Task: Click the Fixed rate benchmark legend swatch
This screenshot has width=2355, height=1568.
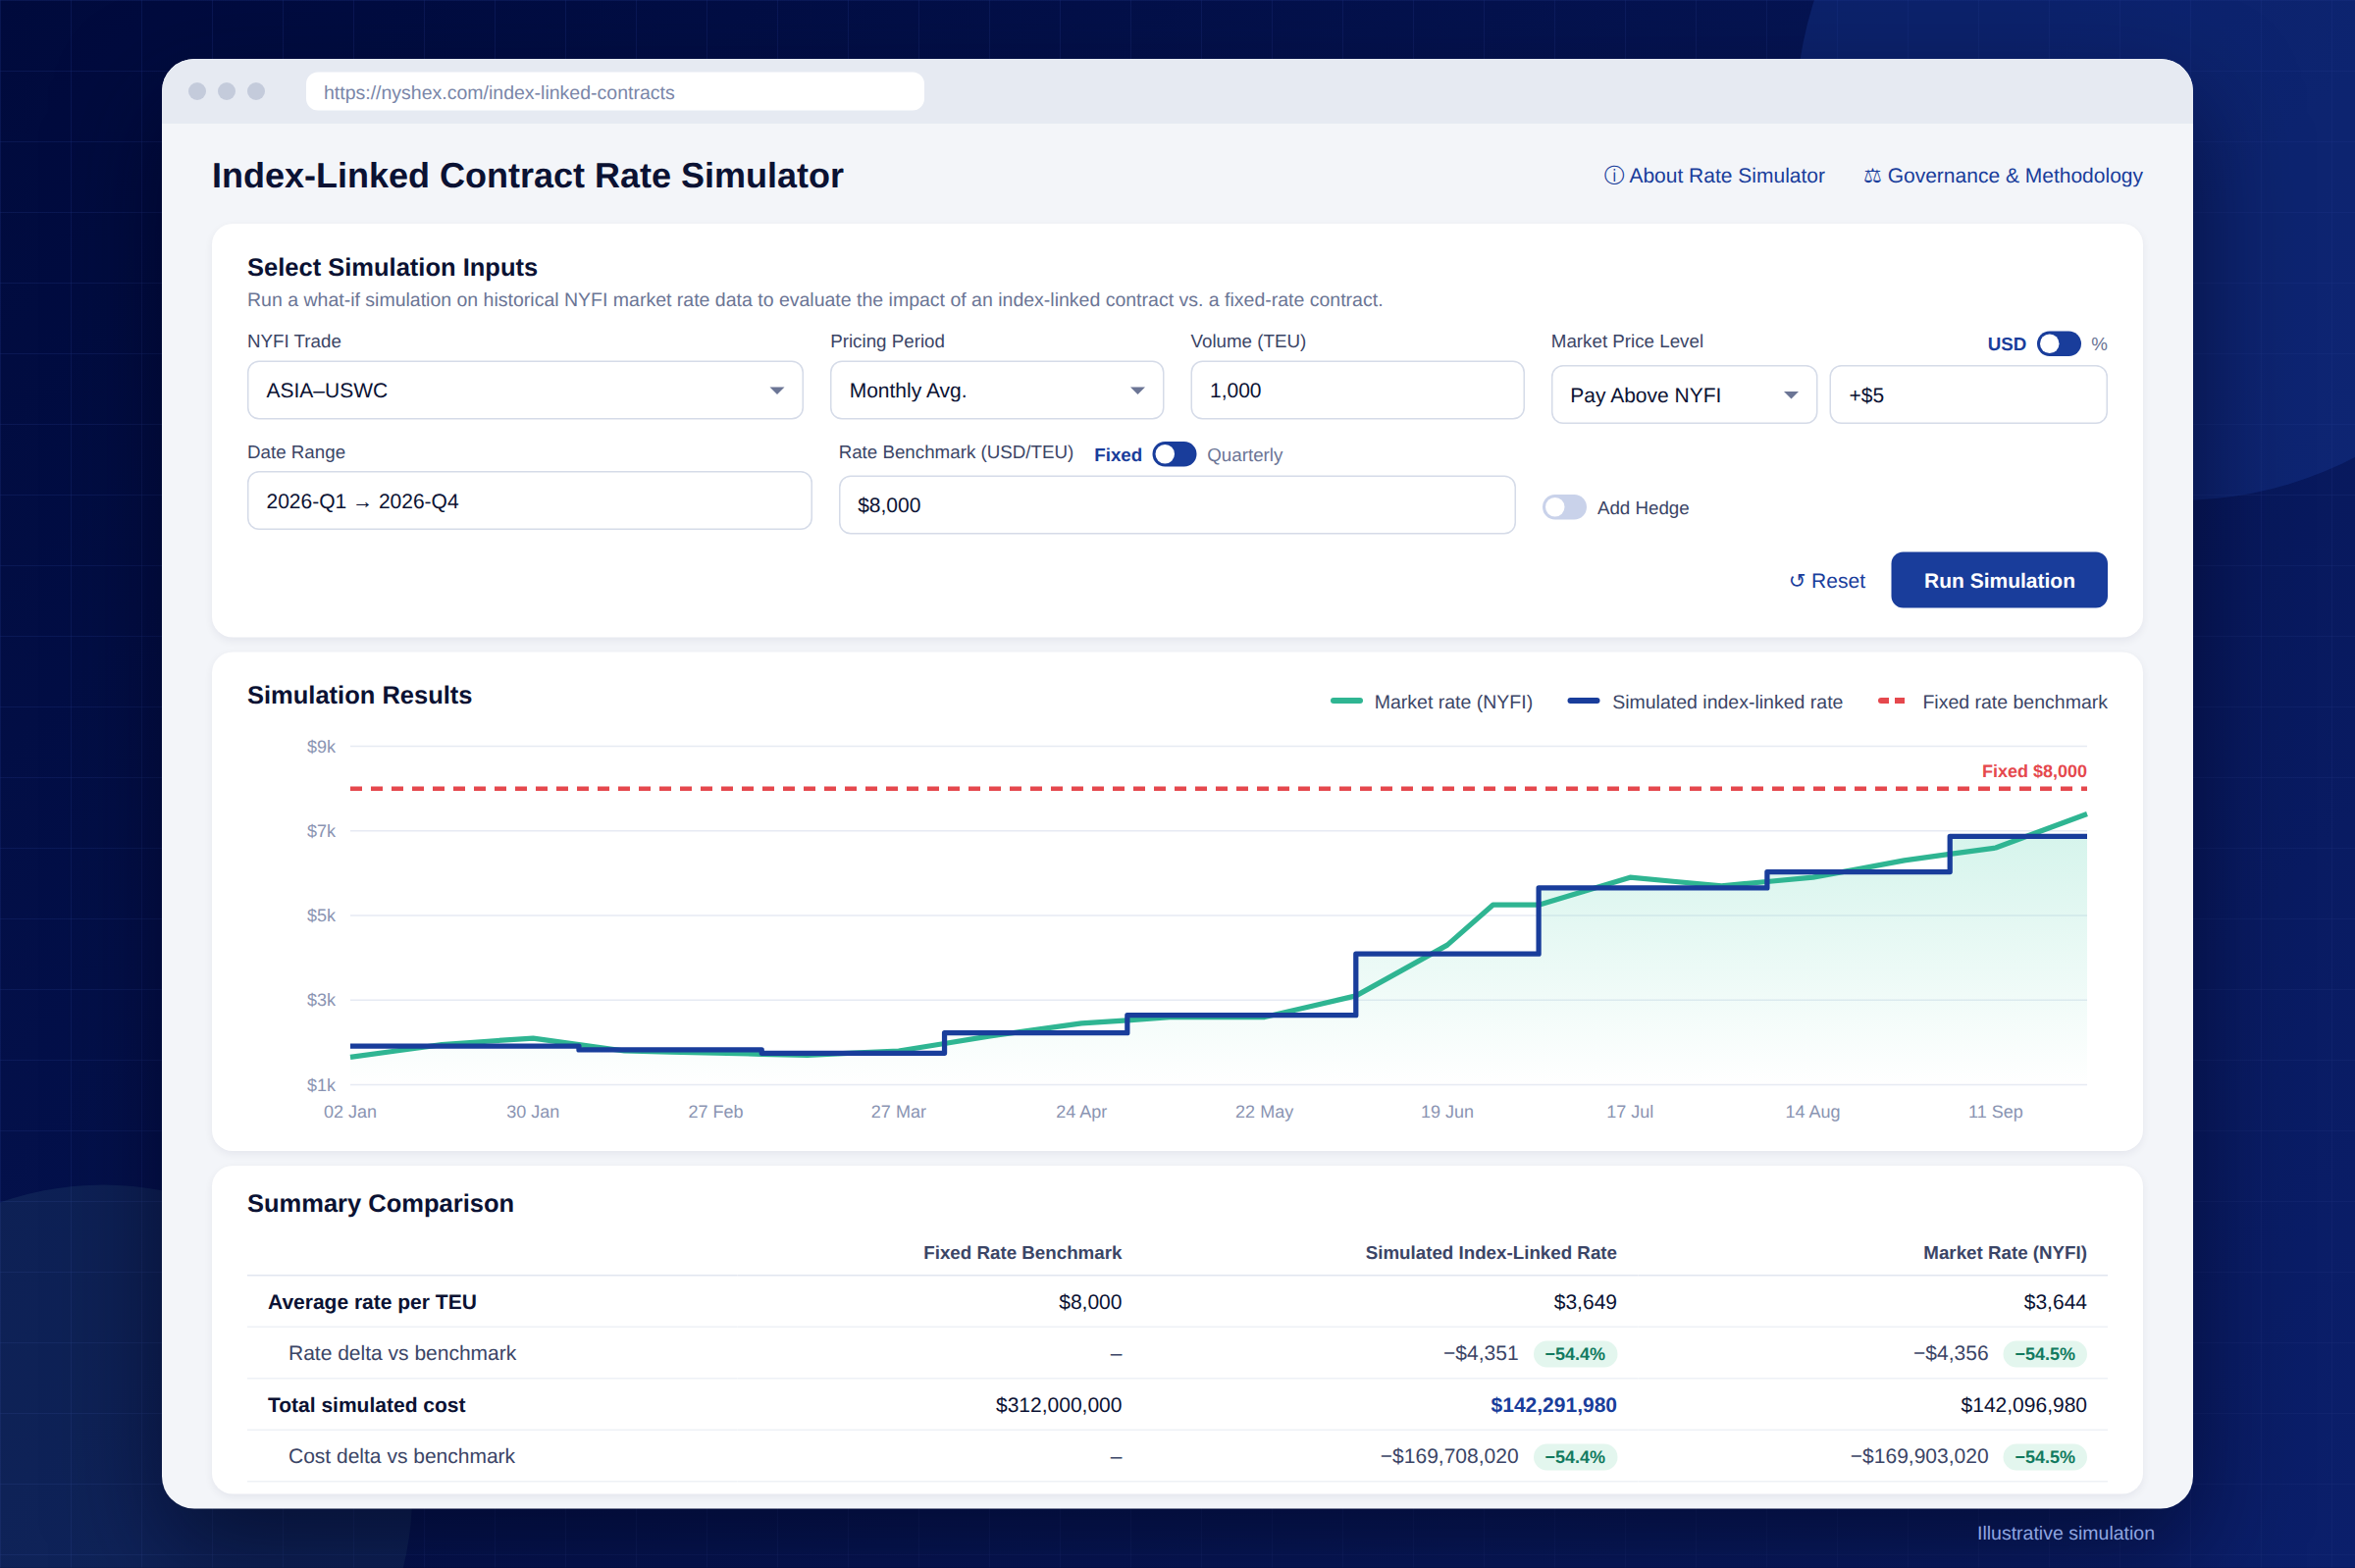Action: point(1892,701)
